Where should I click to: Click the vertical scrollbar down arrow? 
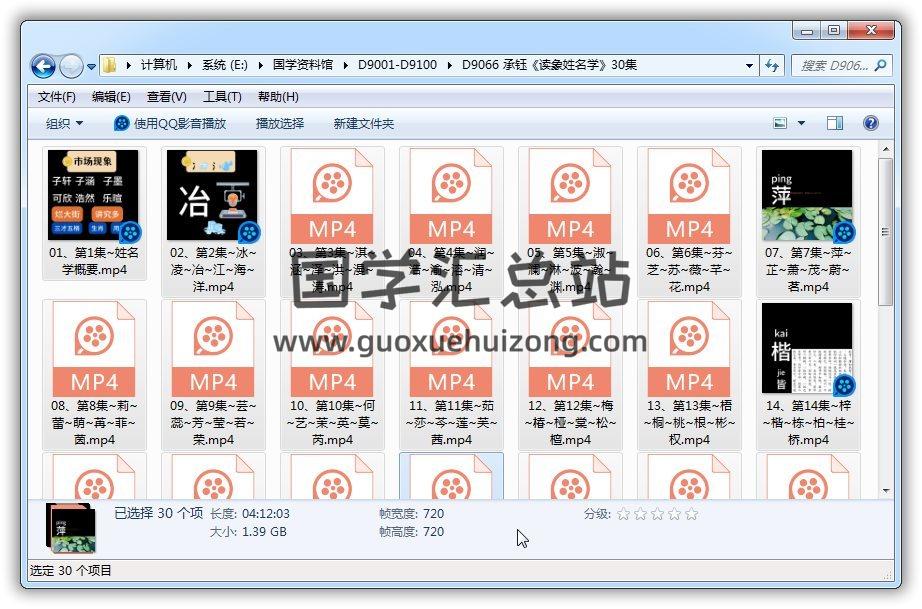[885, 490]
